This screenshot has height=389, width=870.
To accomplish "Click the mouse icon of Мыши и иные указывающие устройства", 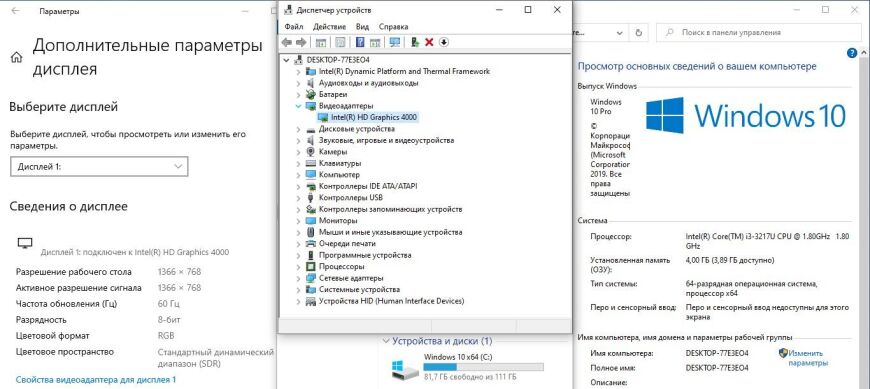I will pos(311,232).
